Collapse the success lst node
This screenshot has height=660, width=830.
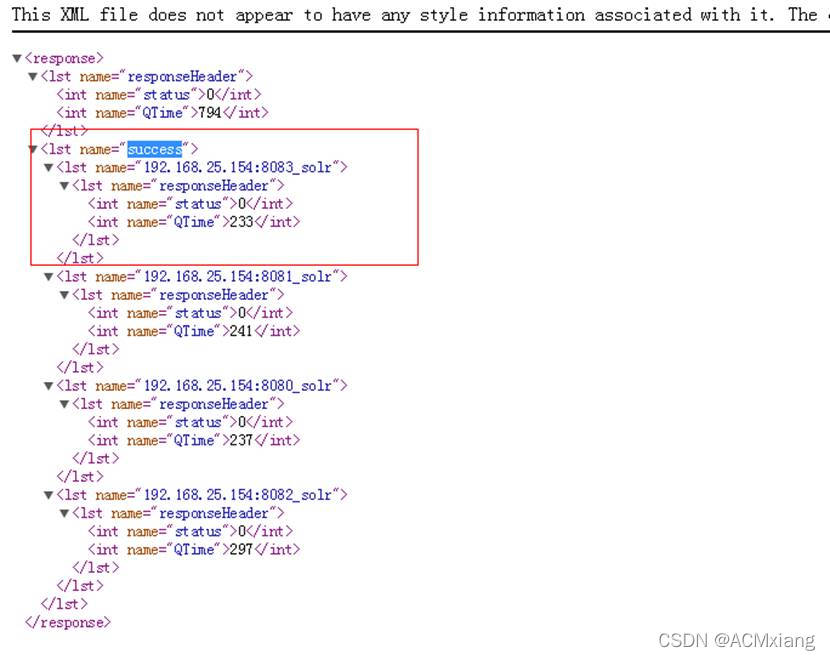click(x=33, y=149)
